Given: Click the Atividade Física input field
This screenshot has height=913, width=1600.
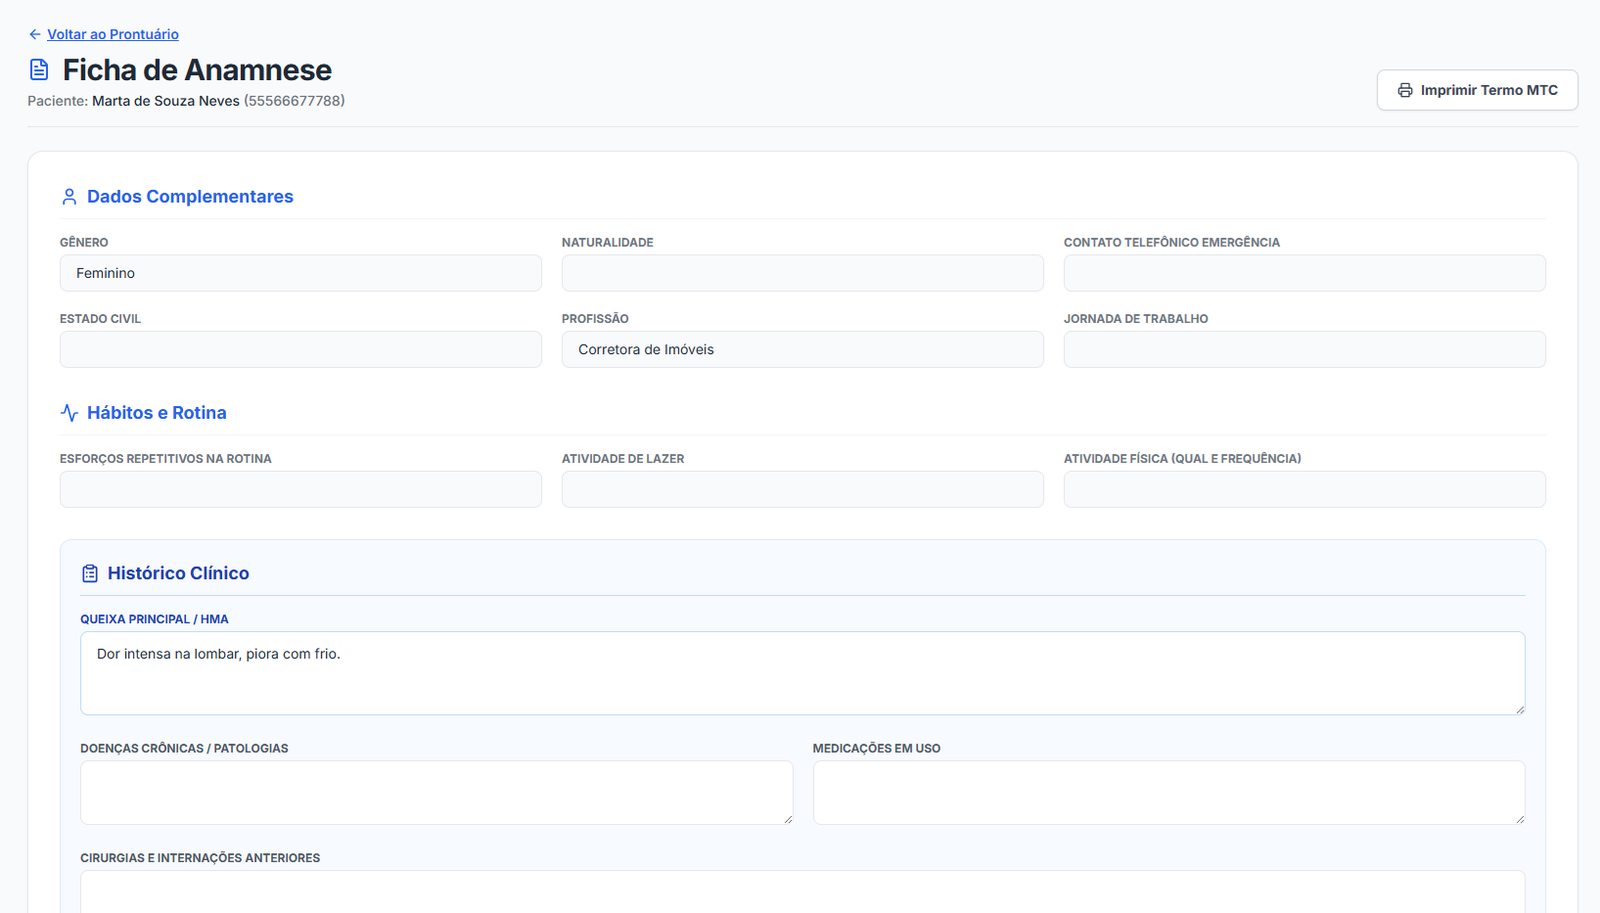Looking at the screenshot, I should 1305,489.
